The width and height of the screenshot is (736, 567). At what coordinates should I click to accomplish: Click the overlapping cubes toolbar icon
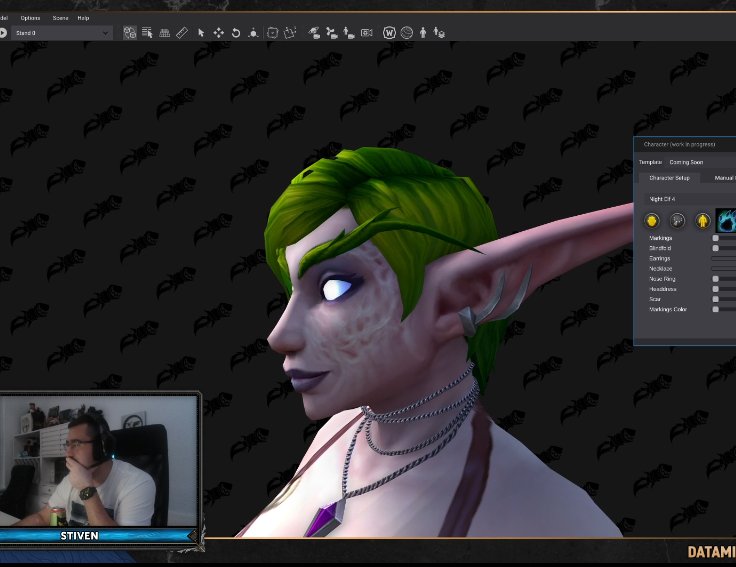coord(130,33)
